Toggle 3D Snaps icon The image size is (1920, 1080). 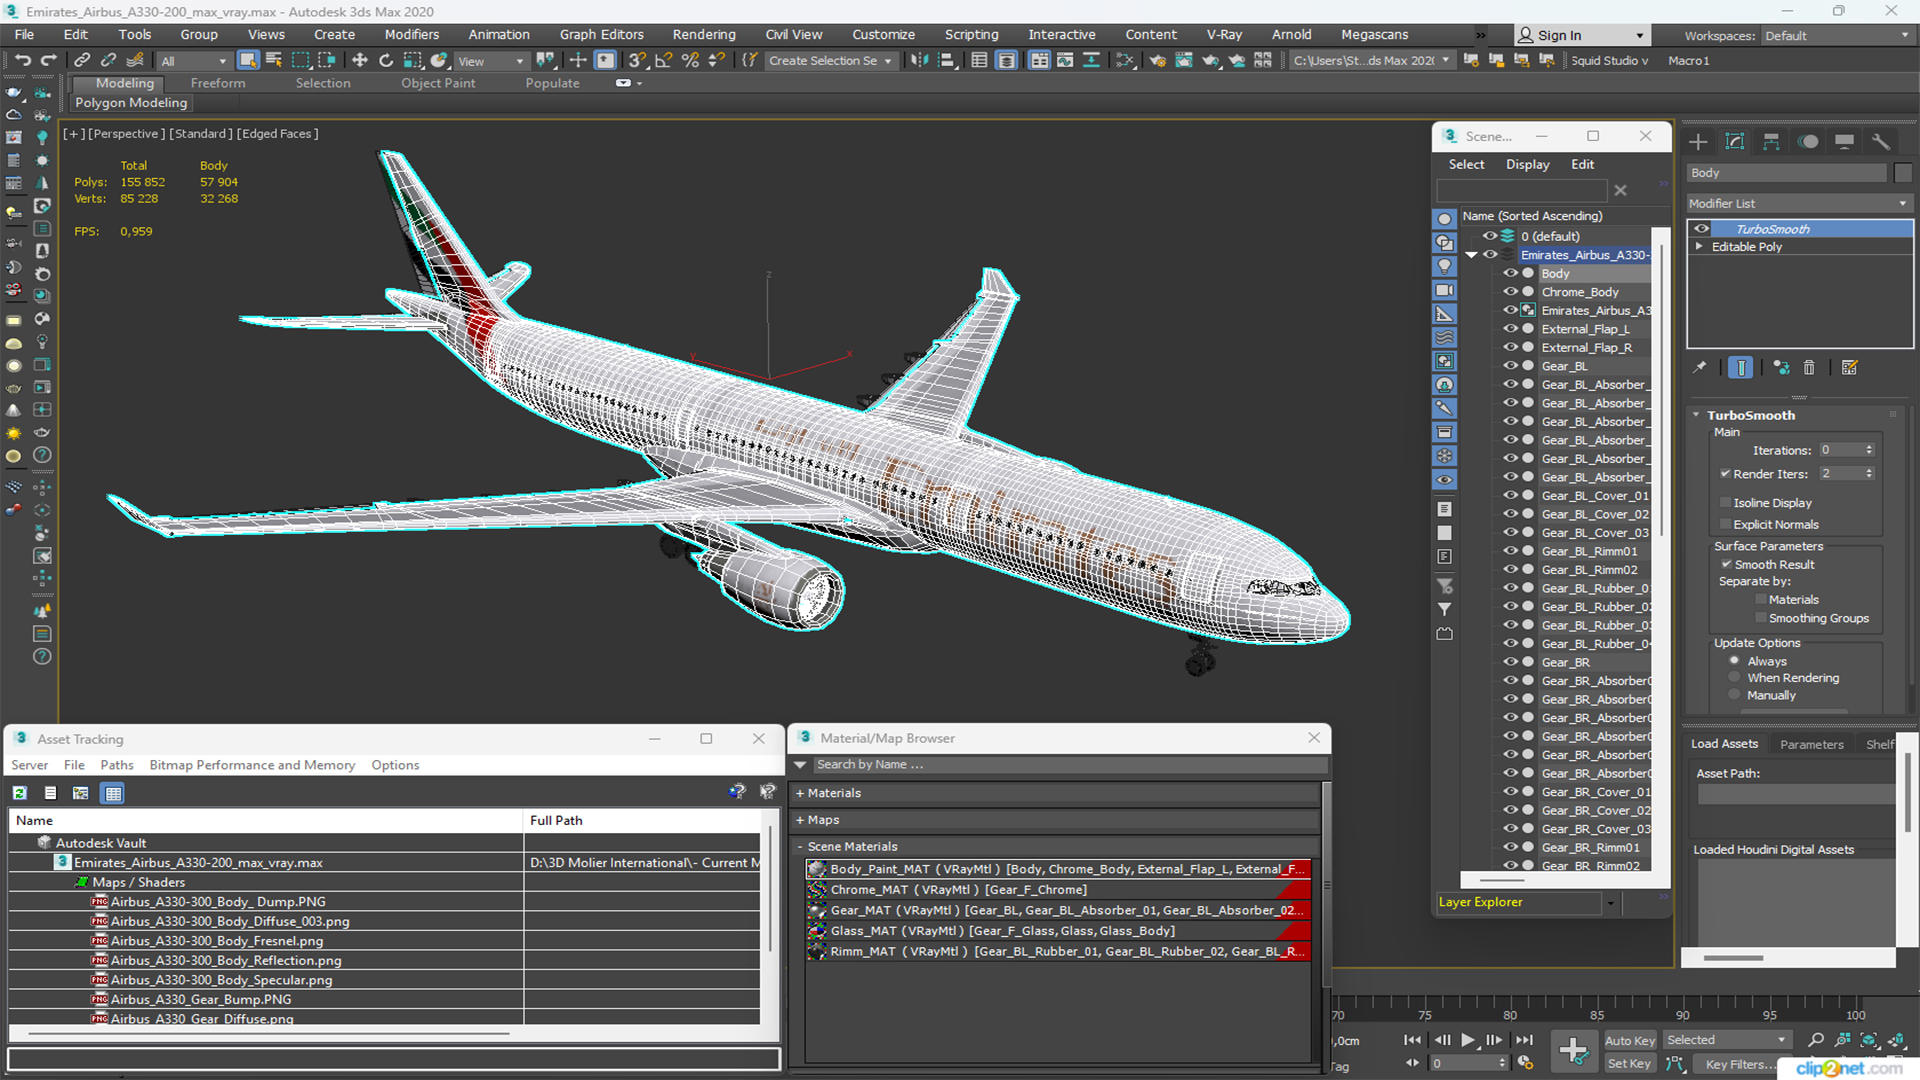637,61
